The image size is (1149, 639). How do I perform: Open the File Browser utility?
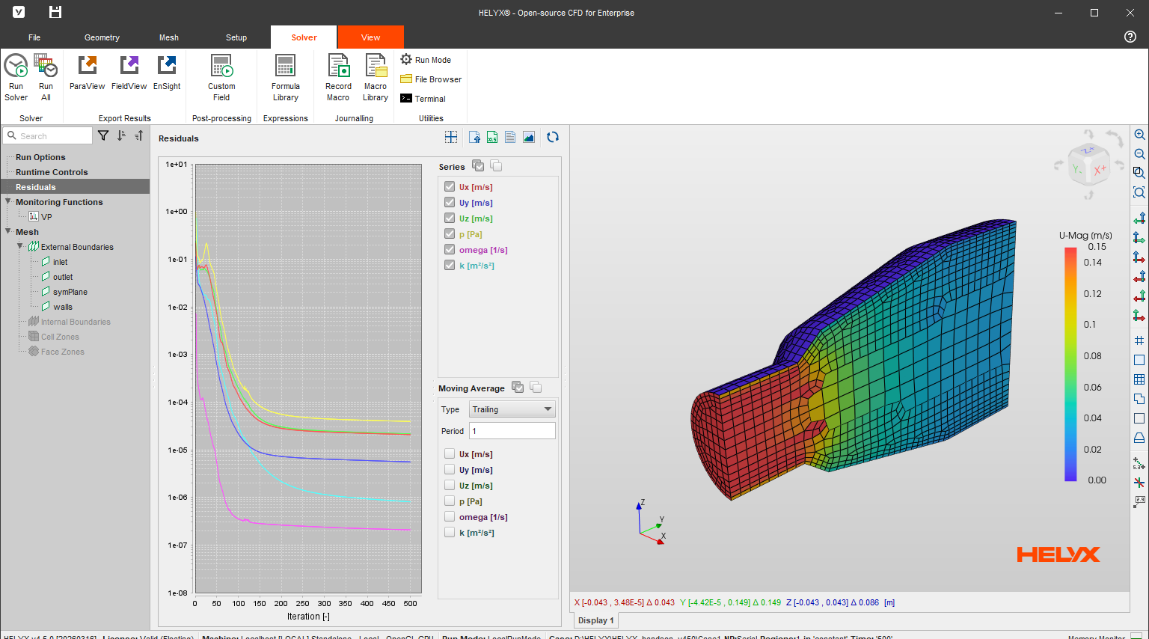click(x=431, y=79)
